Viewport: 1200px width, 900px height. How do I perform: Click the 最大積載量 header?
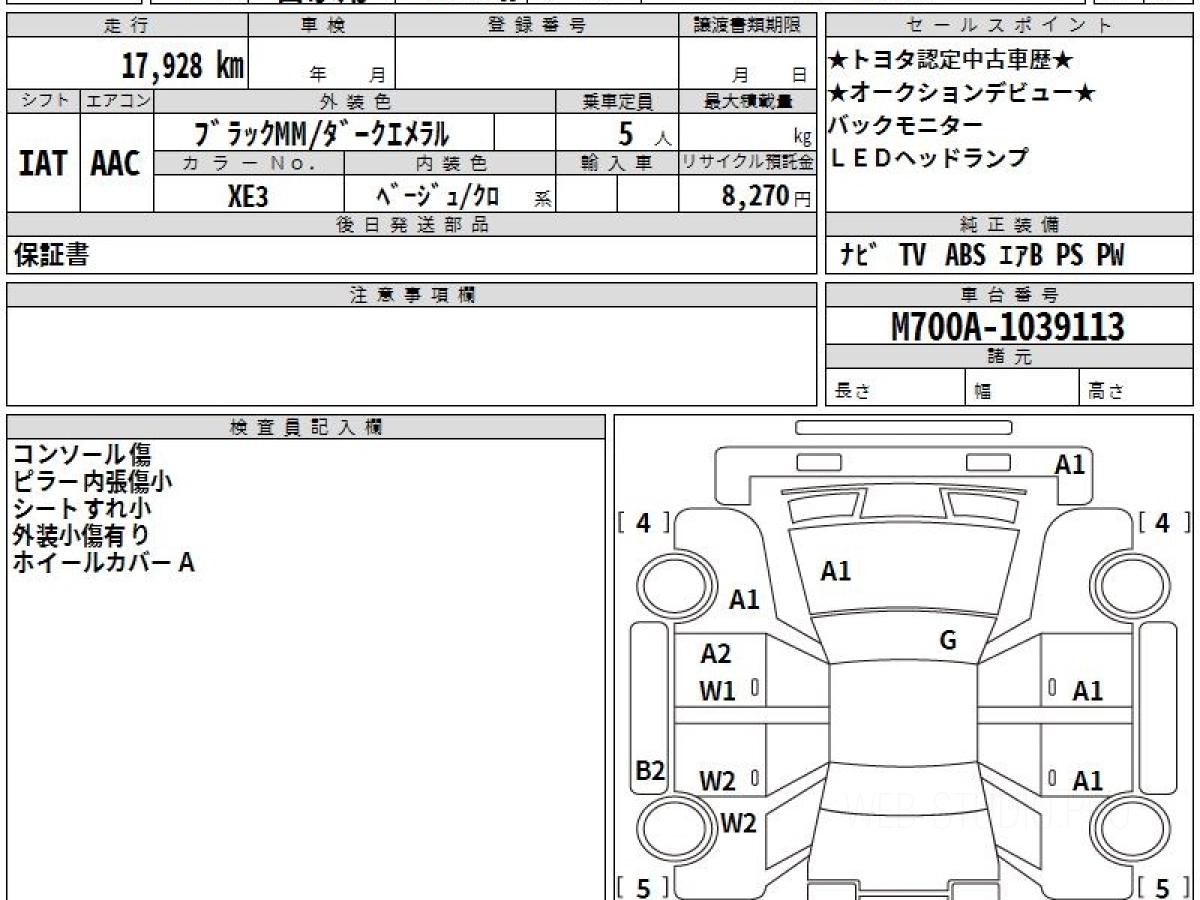[x=748, y=101]
